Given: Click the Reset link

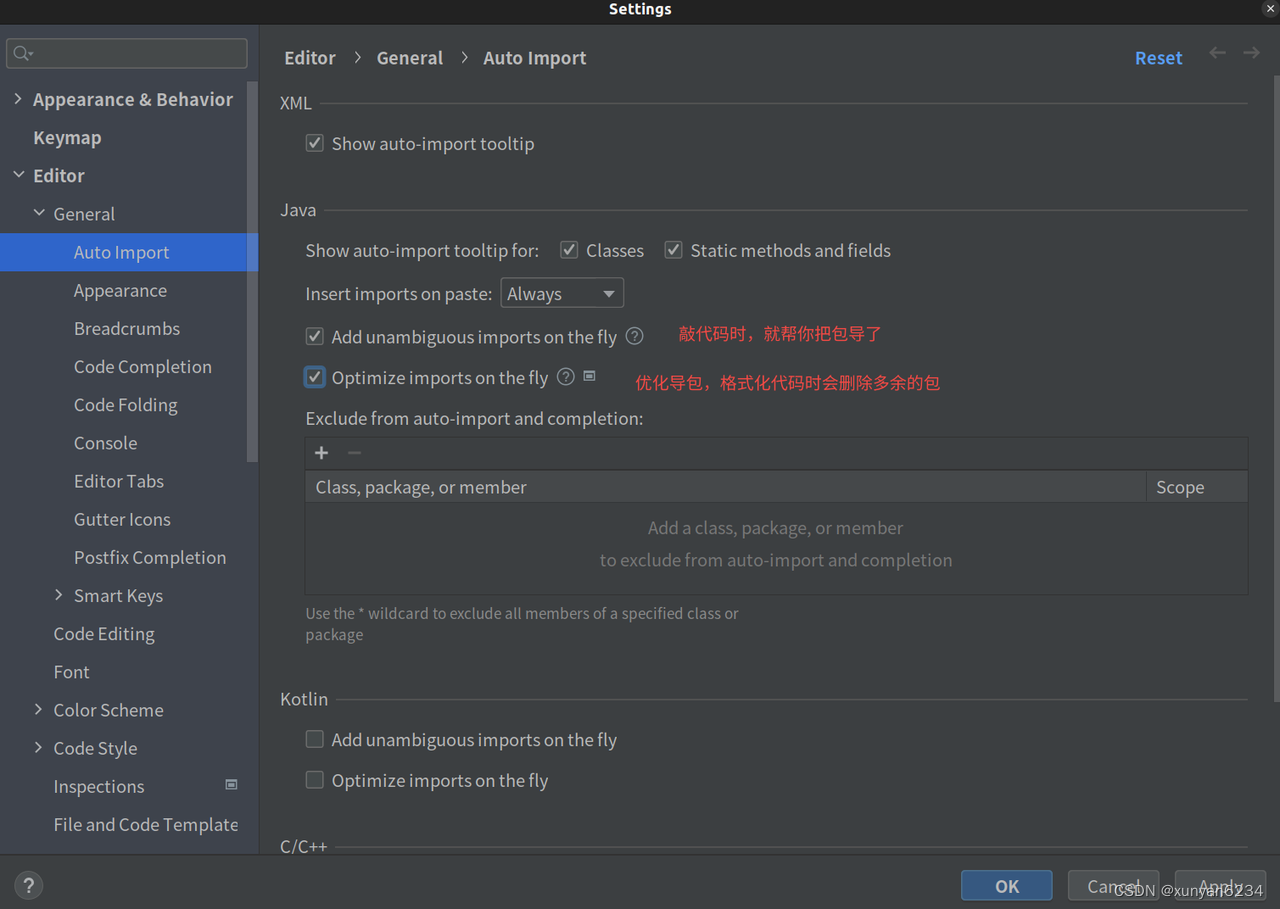Looking at the screenshot, I should click(1158, 58).
